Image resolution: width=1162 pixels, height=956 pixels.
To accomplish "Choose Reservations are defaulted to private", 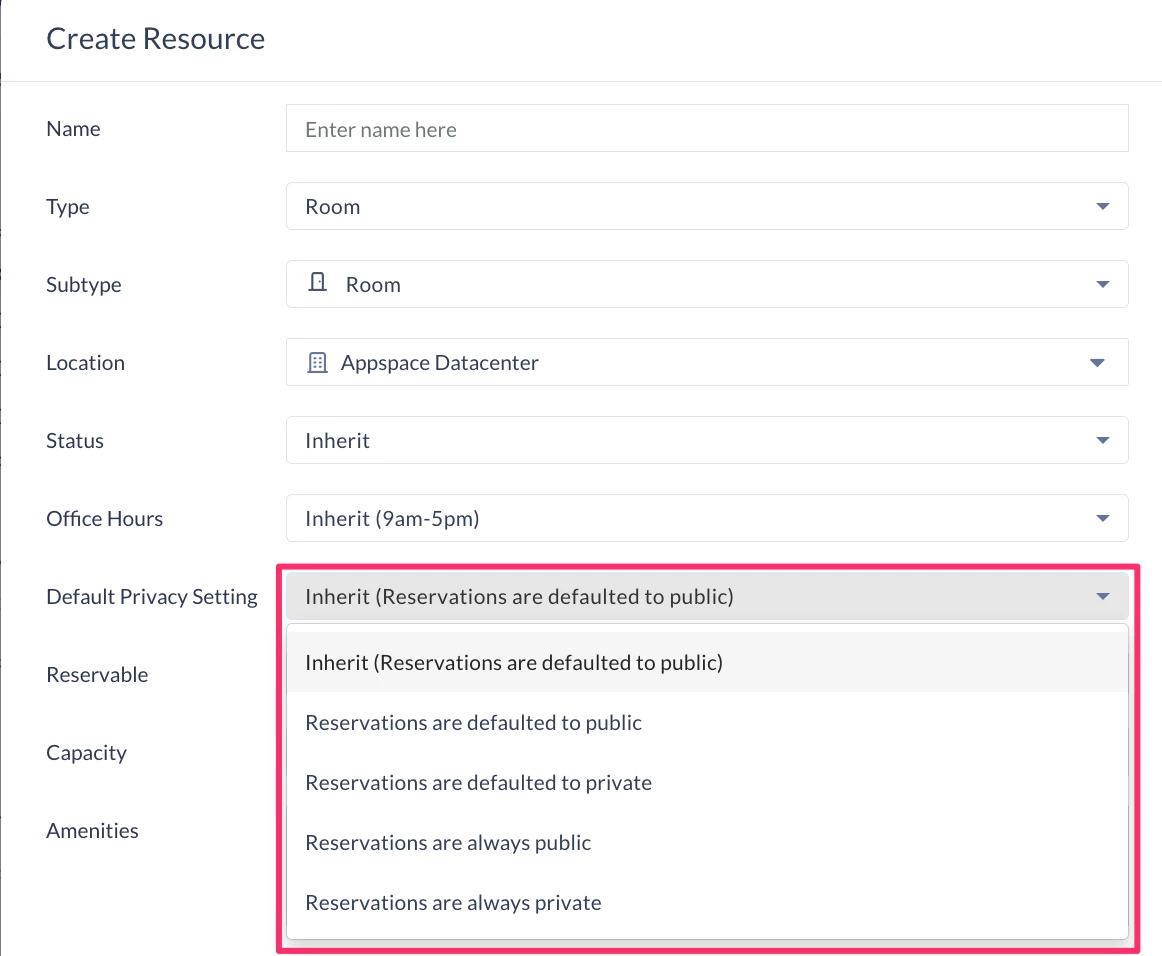I will point(707,783).
